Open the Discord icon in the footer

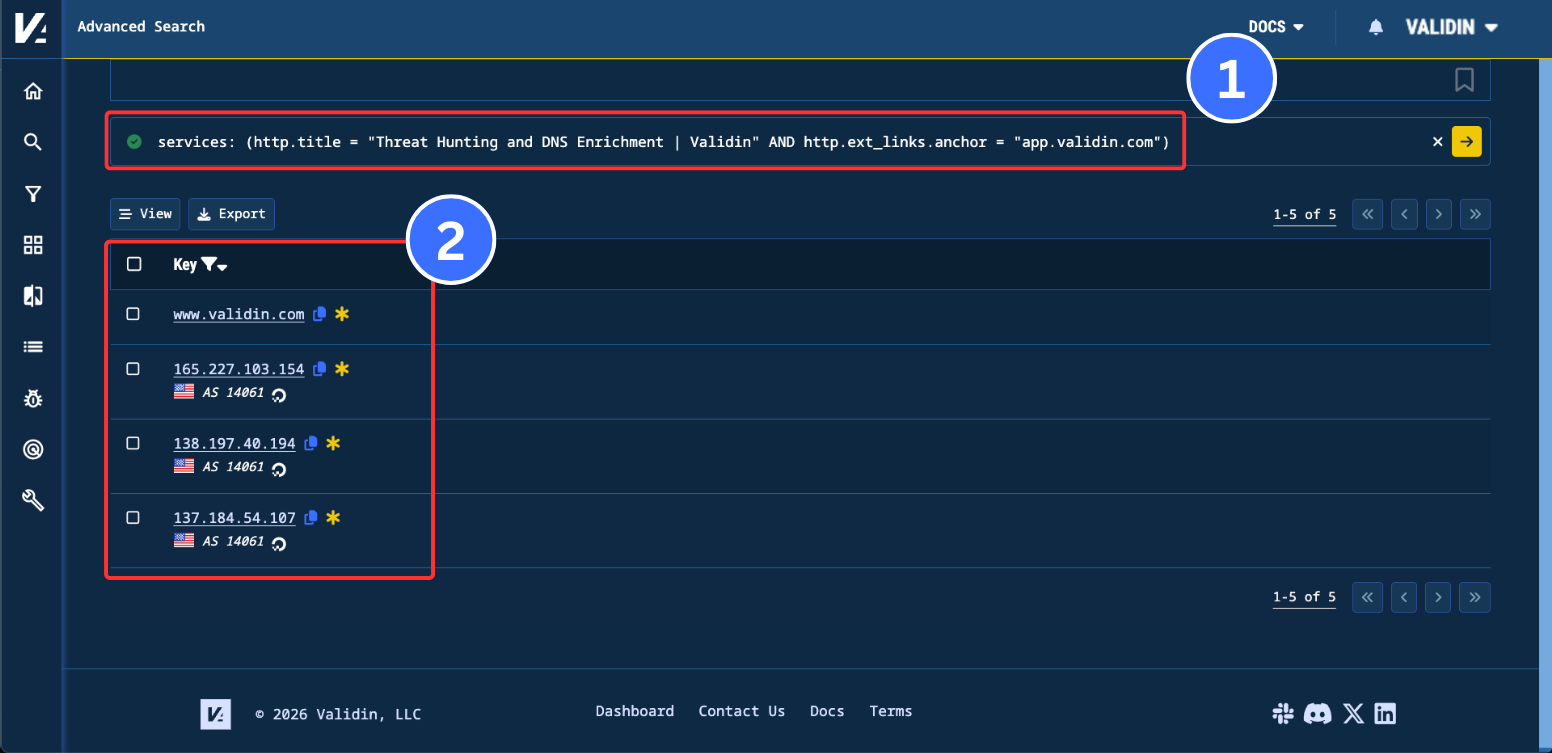coord(1318,713)
